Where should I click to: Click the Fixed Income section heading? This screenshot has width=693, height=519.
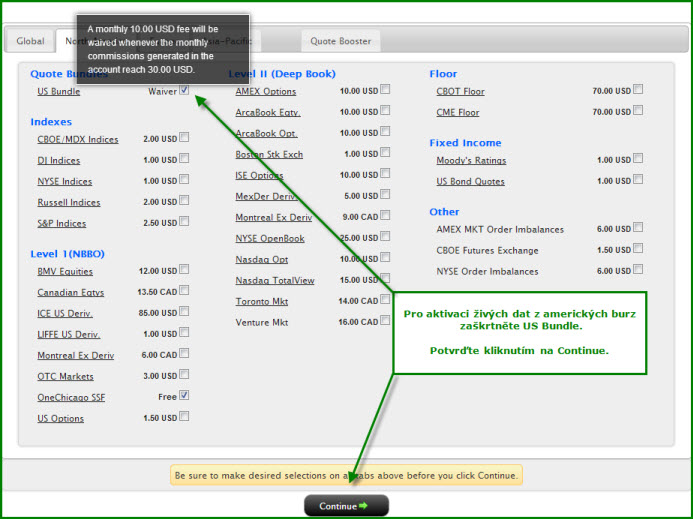[x=465, y=143]
